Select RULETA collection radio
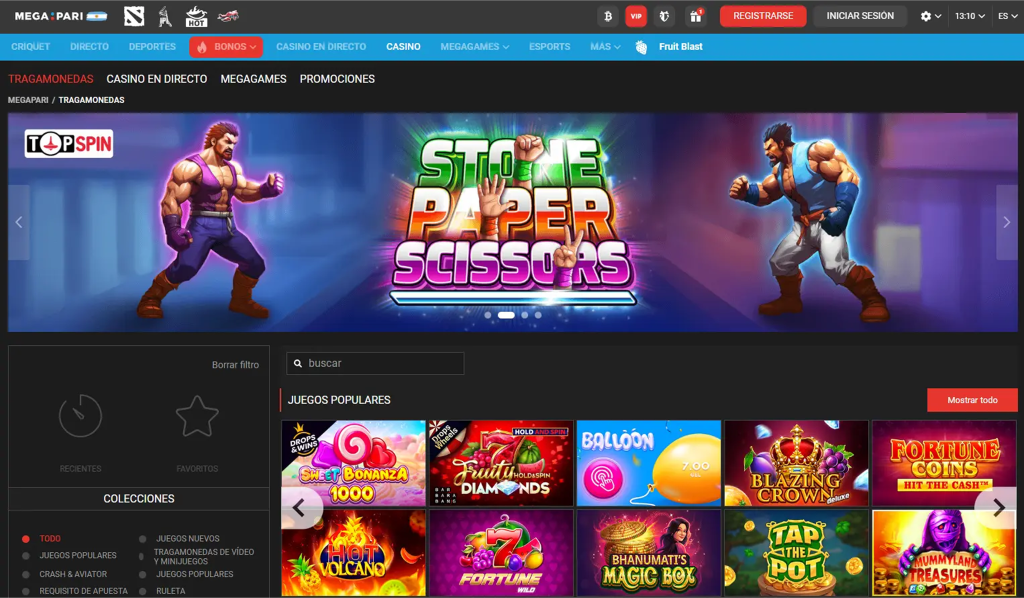The image size is (1024, 598). pyautogui.click(x=142, y=591)
